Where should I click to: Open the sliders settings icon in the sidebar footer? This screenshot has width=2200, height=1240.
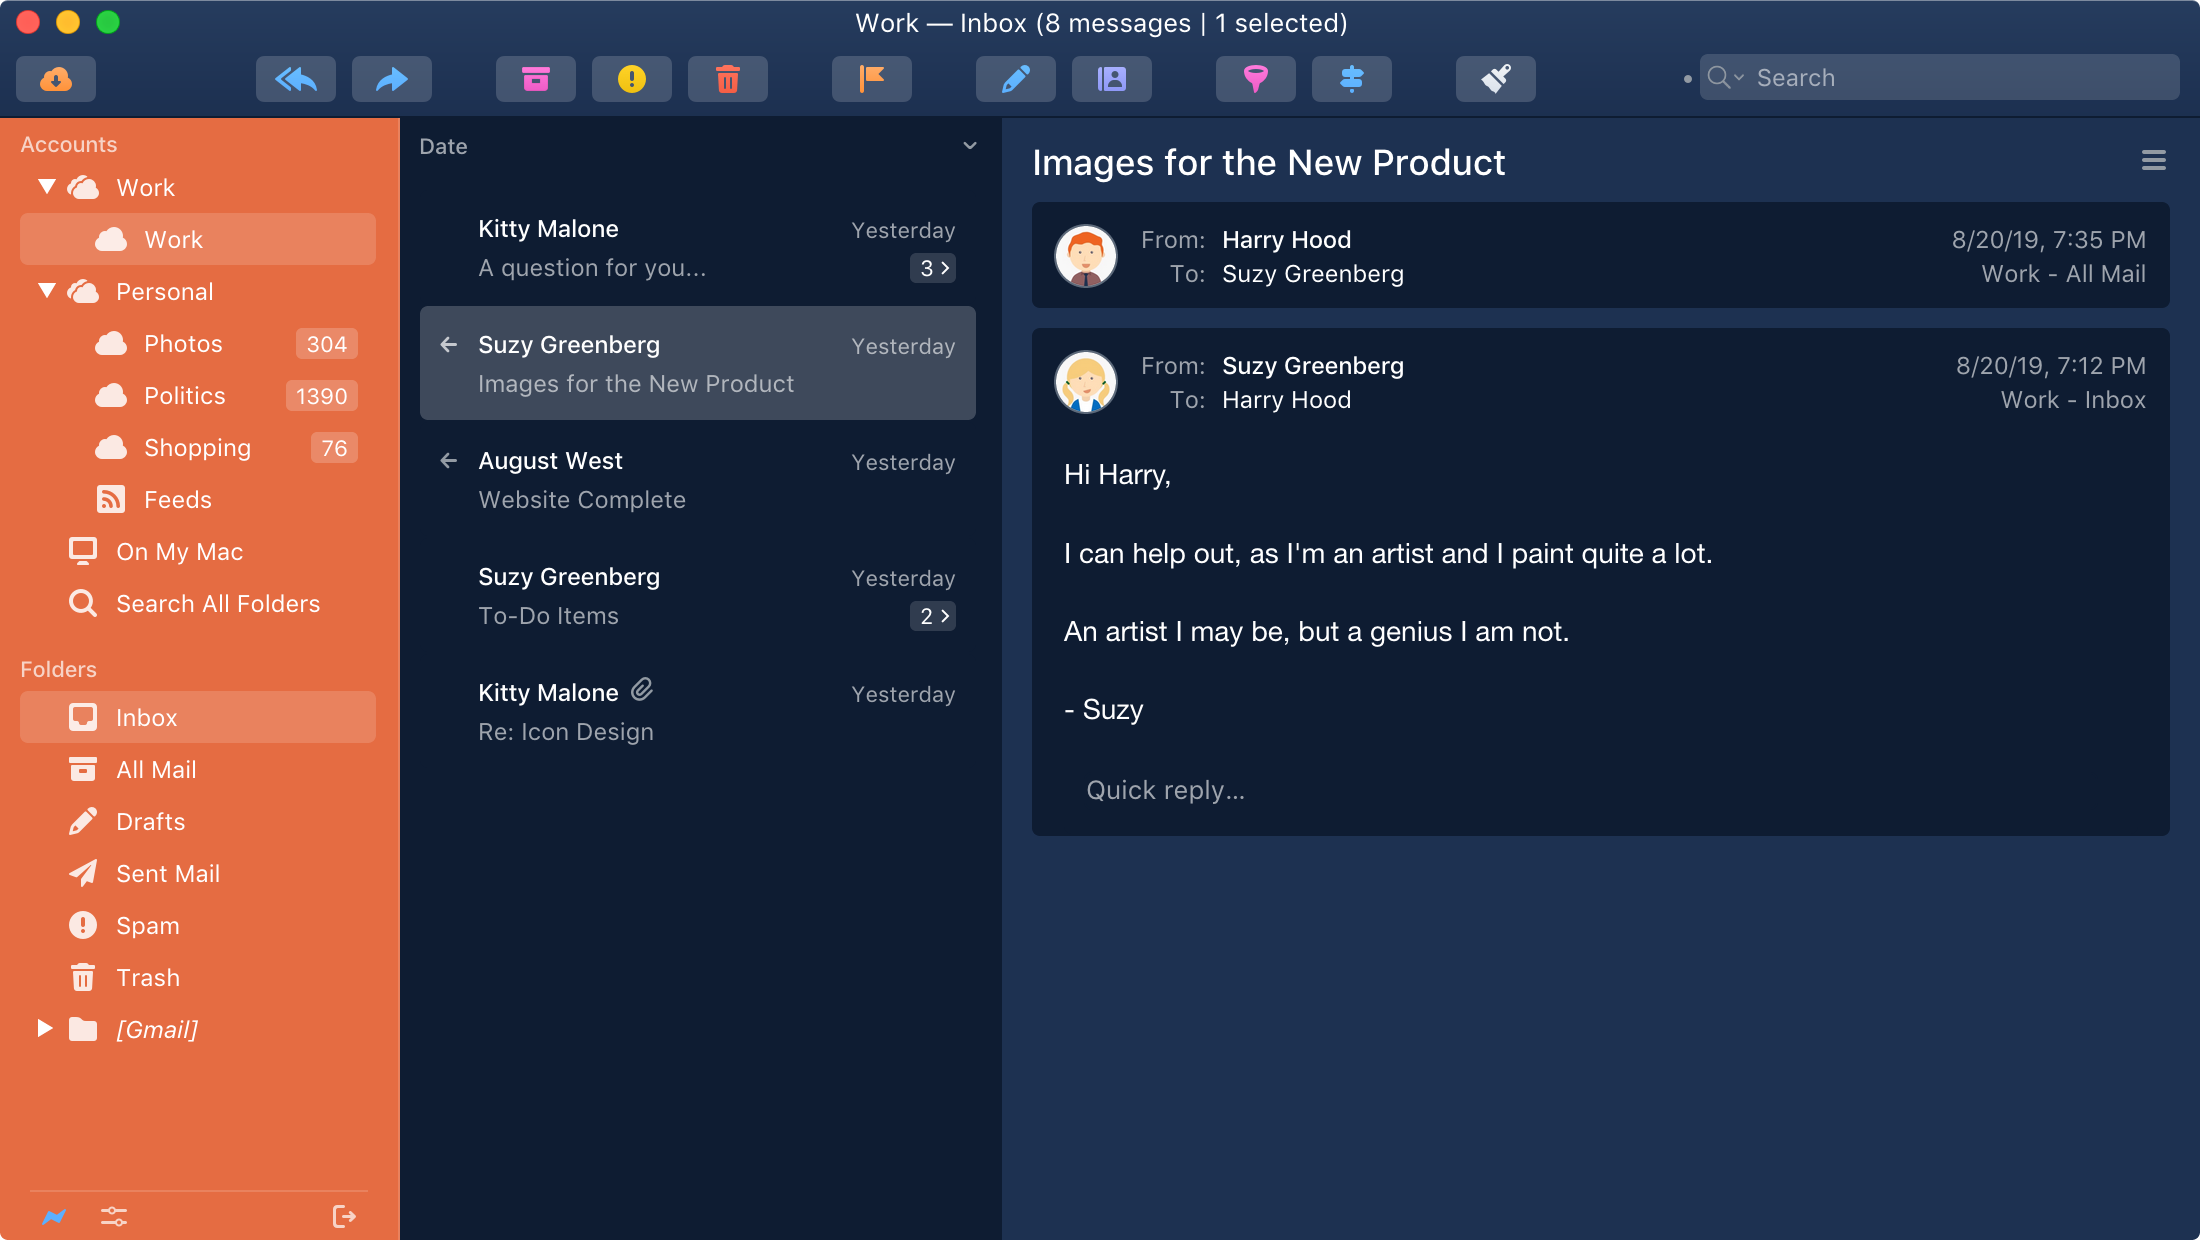click(x=114, y=1216)
